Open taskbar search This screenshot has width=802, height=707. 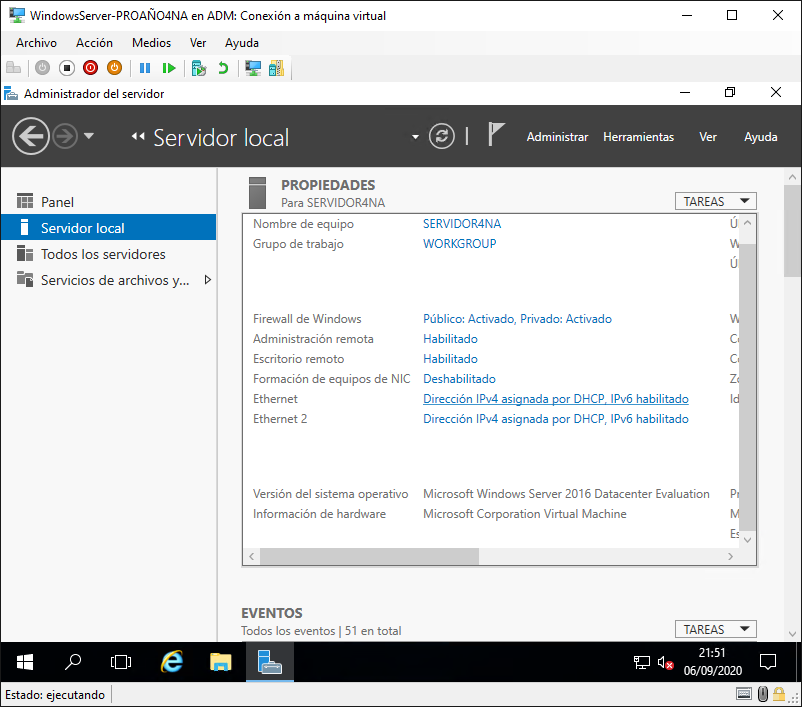coord(73,662)
